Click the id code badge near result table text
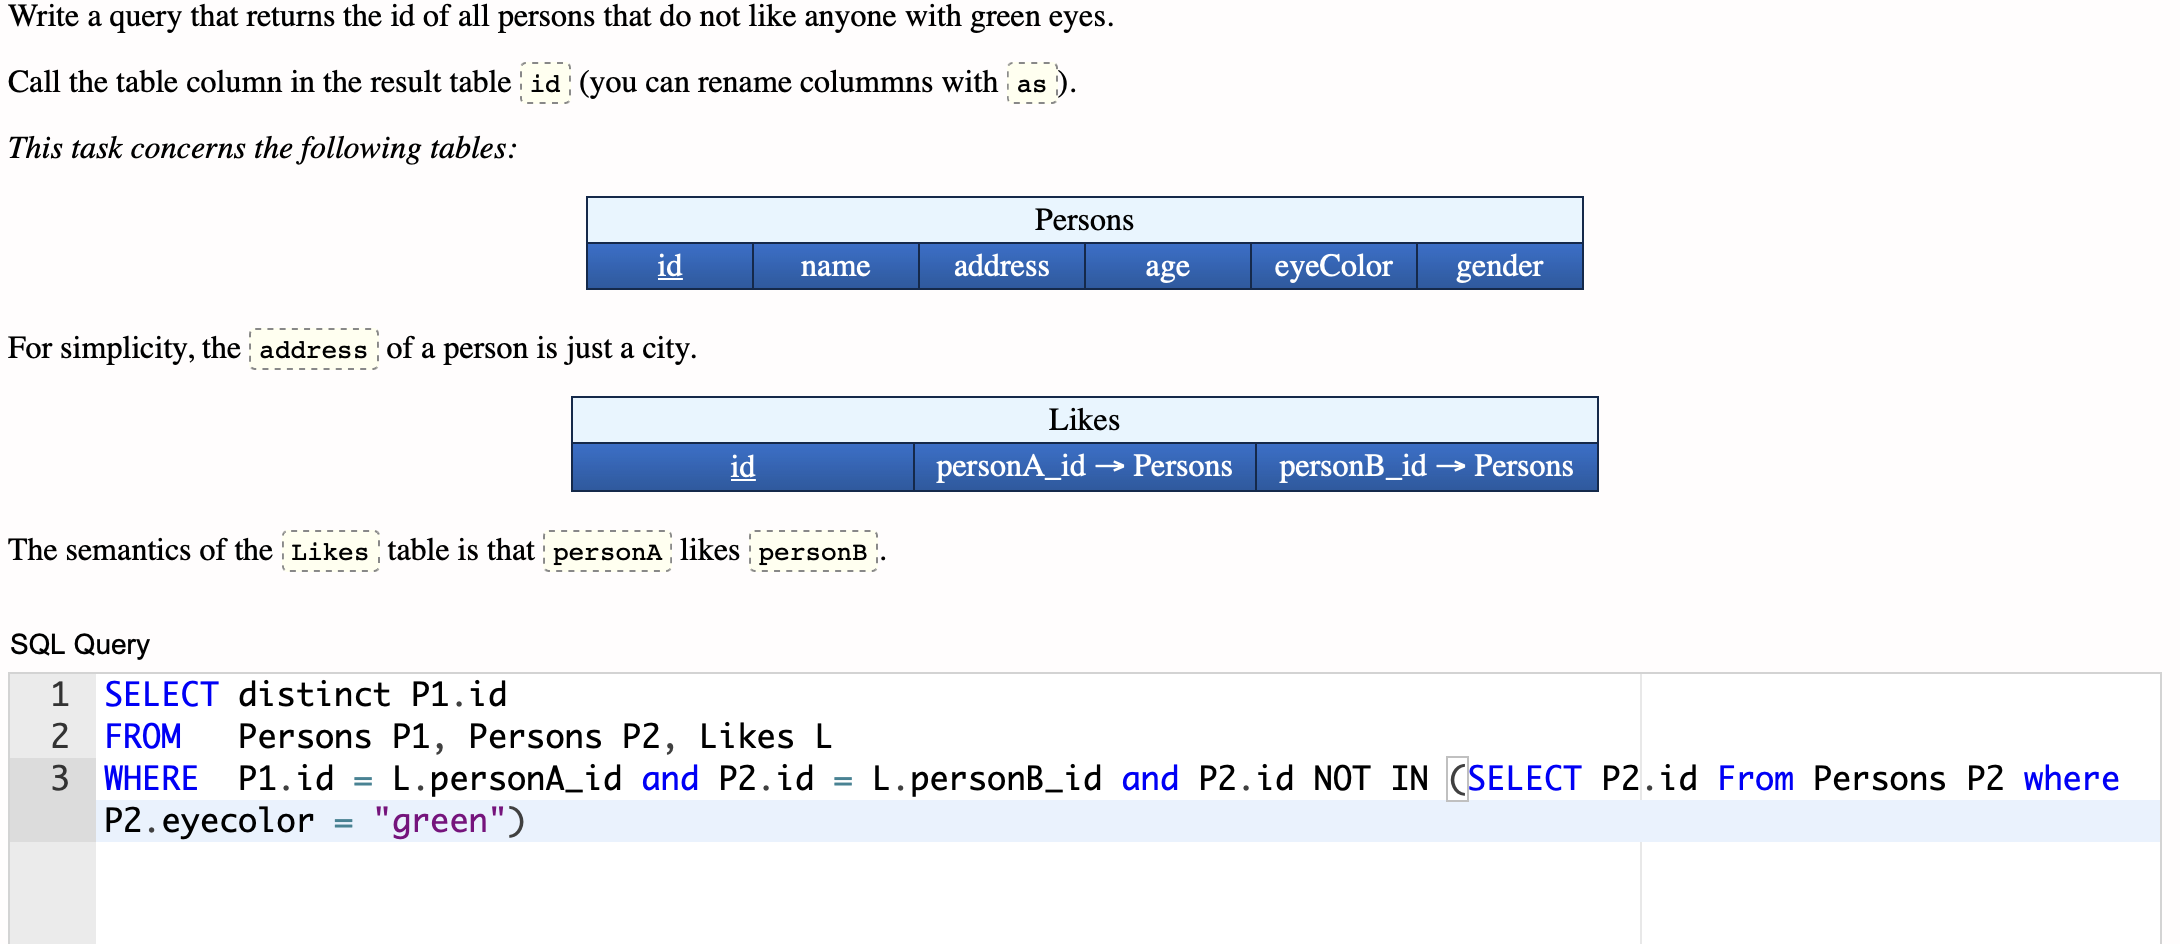Screen dimensions: 2180x944 click(x=543, y=82)
